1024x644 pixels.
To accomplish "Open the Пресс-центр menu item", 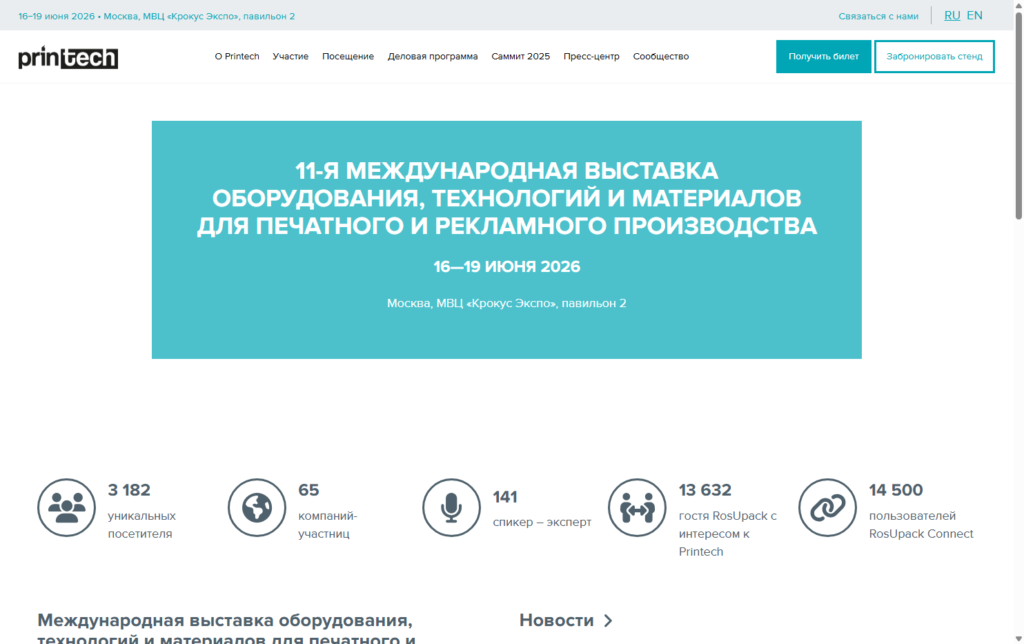I will tap(591, 57).
